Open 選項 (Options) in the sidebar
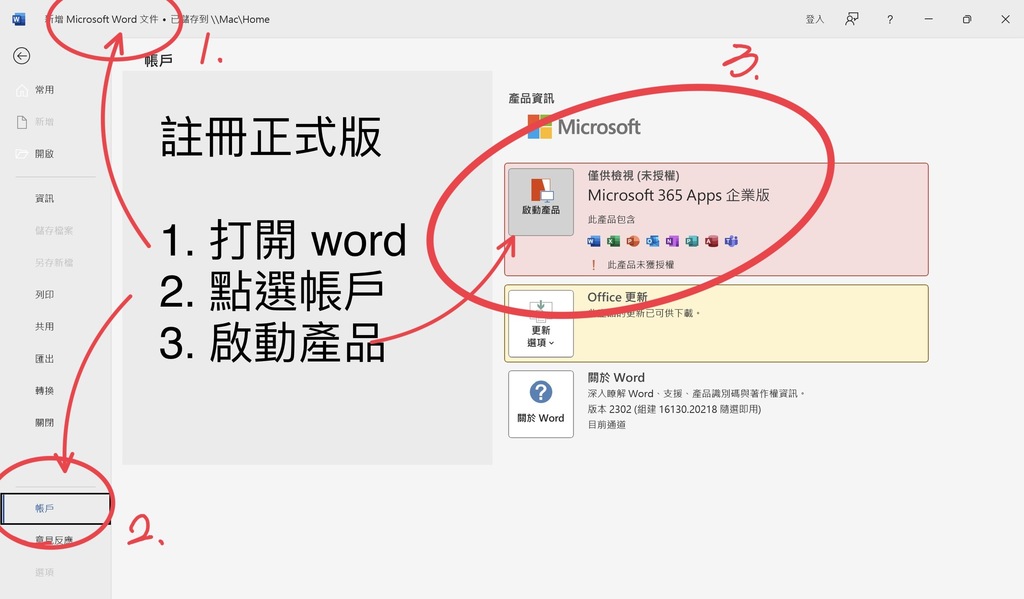This screenshot has height=599, width=1024. [x=44, y=572]
